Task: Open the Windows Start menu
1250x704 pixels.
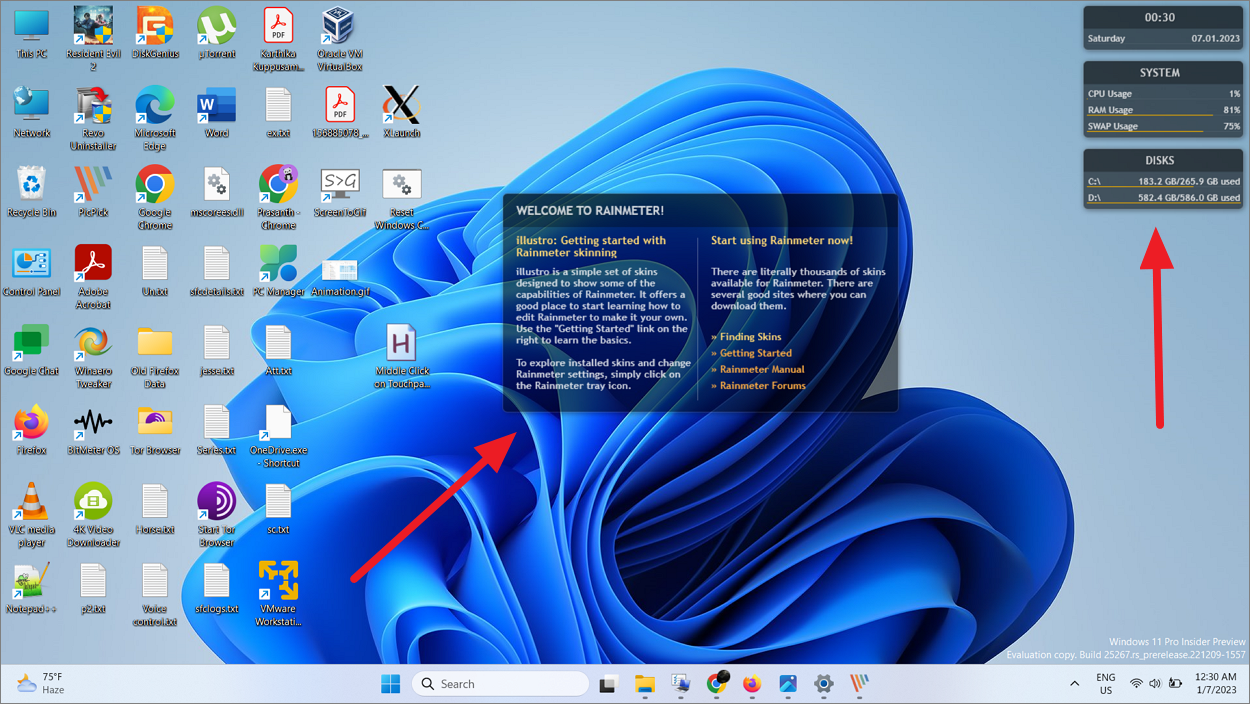Action: [x=391, y=684]
